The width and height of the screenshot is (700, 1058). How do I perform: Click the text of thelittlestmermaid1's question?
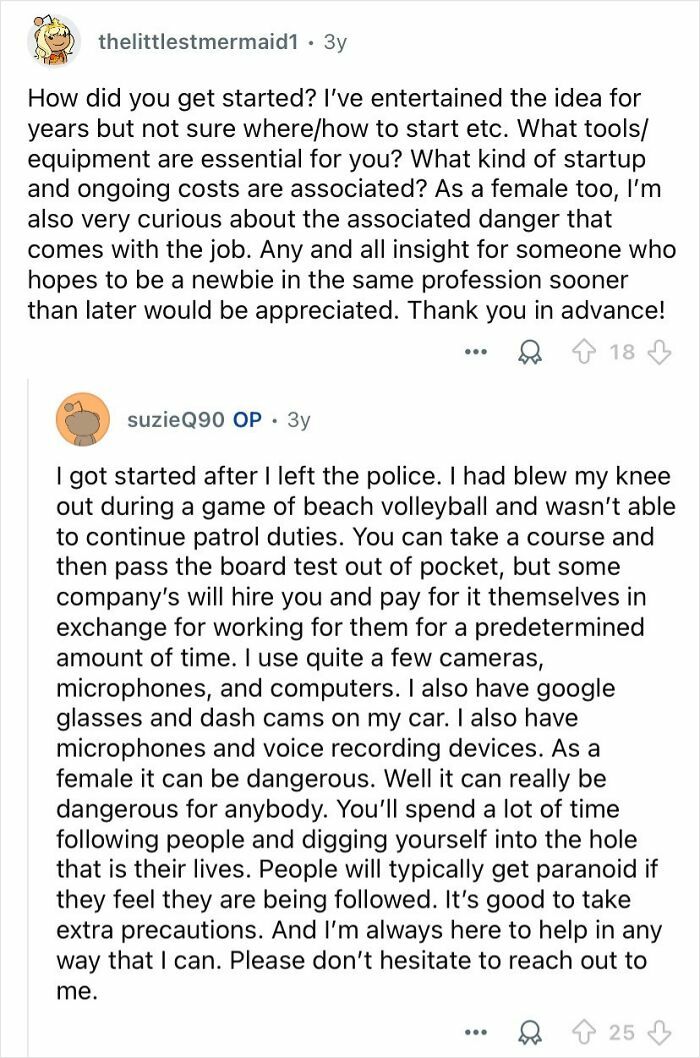coord(351,204)
